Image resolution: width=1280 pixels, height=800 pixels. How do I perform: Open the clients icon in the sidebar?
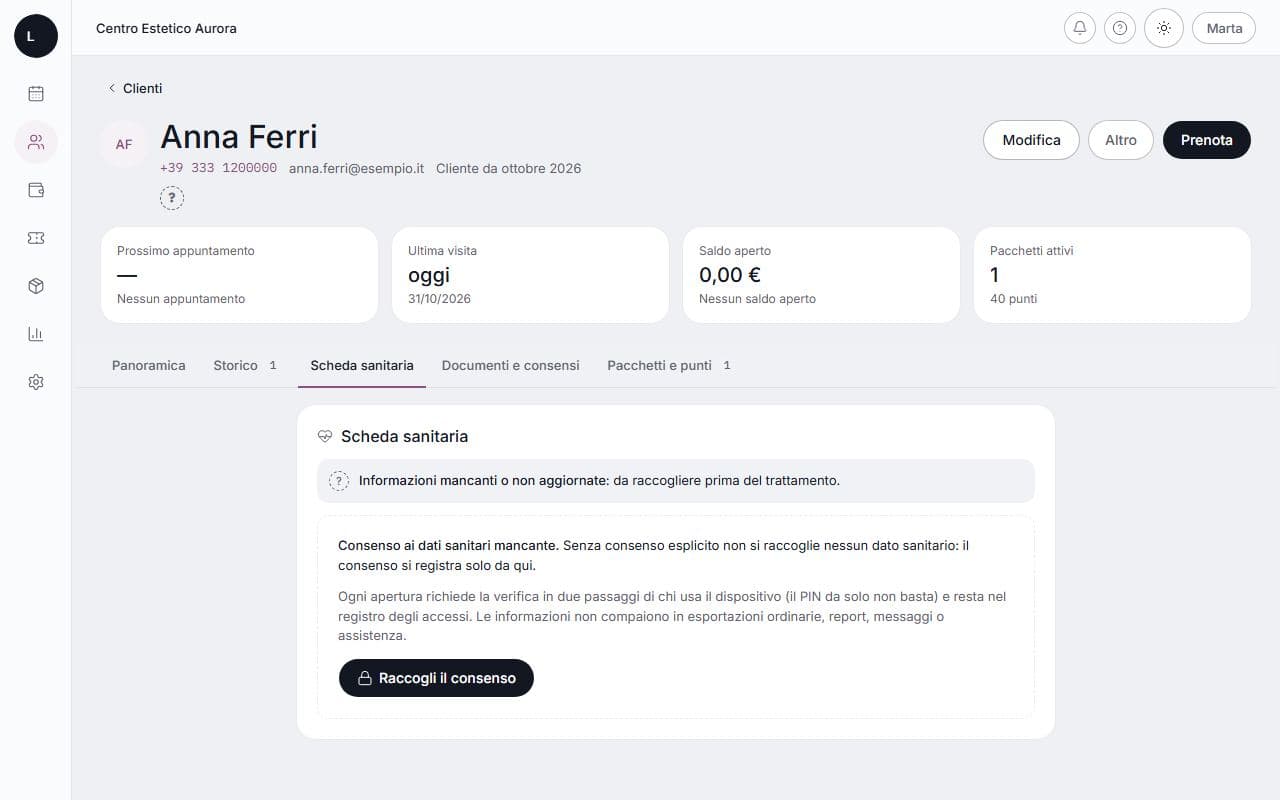coord(36,142)
